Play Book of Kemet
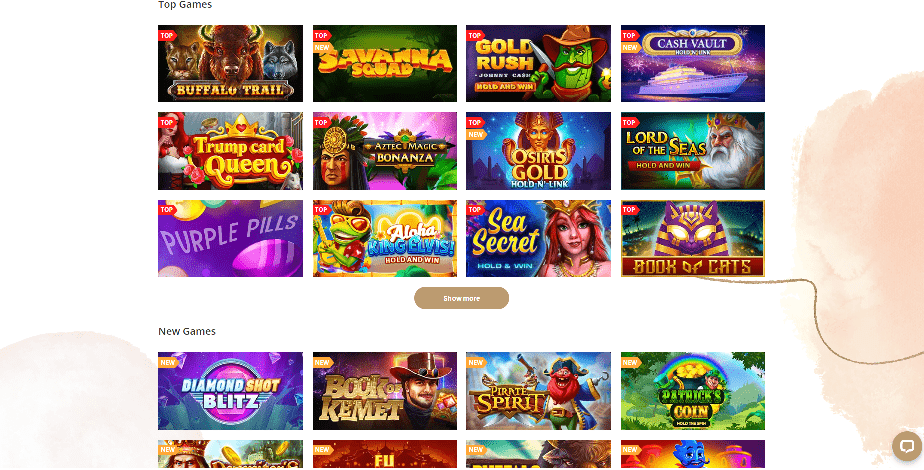Screen dimensions: 924x470 point(385,391)
